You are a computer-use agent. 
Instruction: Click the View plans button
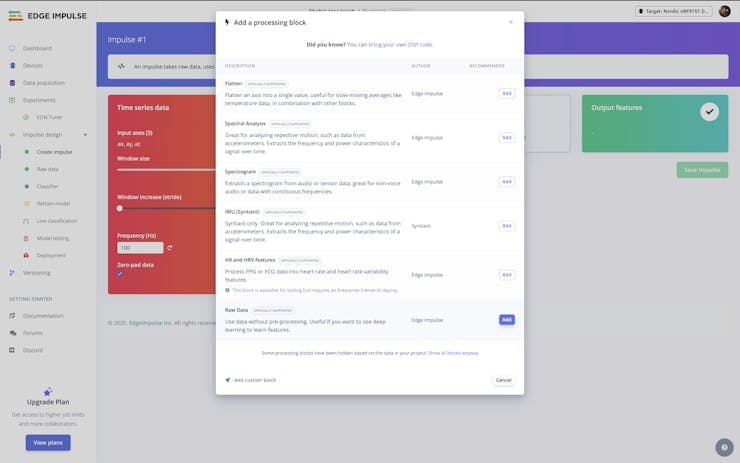(x=48, y=443)
